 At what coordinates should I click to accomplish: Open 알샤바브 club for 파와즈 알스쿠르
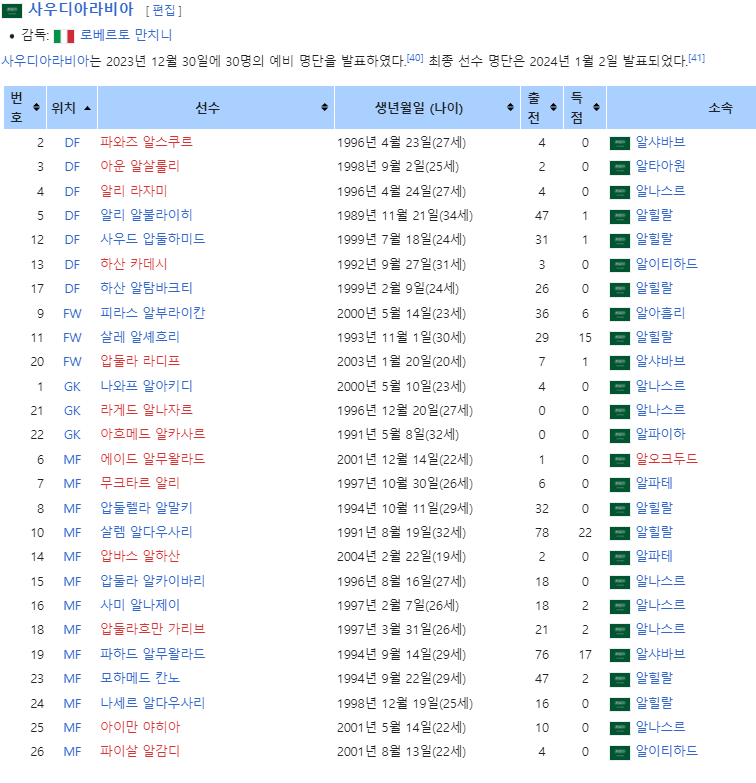pyautogui.click(x=660, y=142)
